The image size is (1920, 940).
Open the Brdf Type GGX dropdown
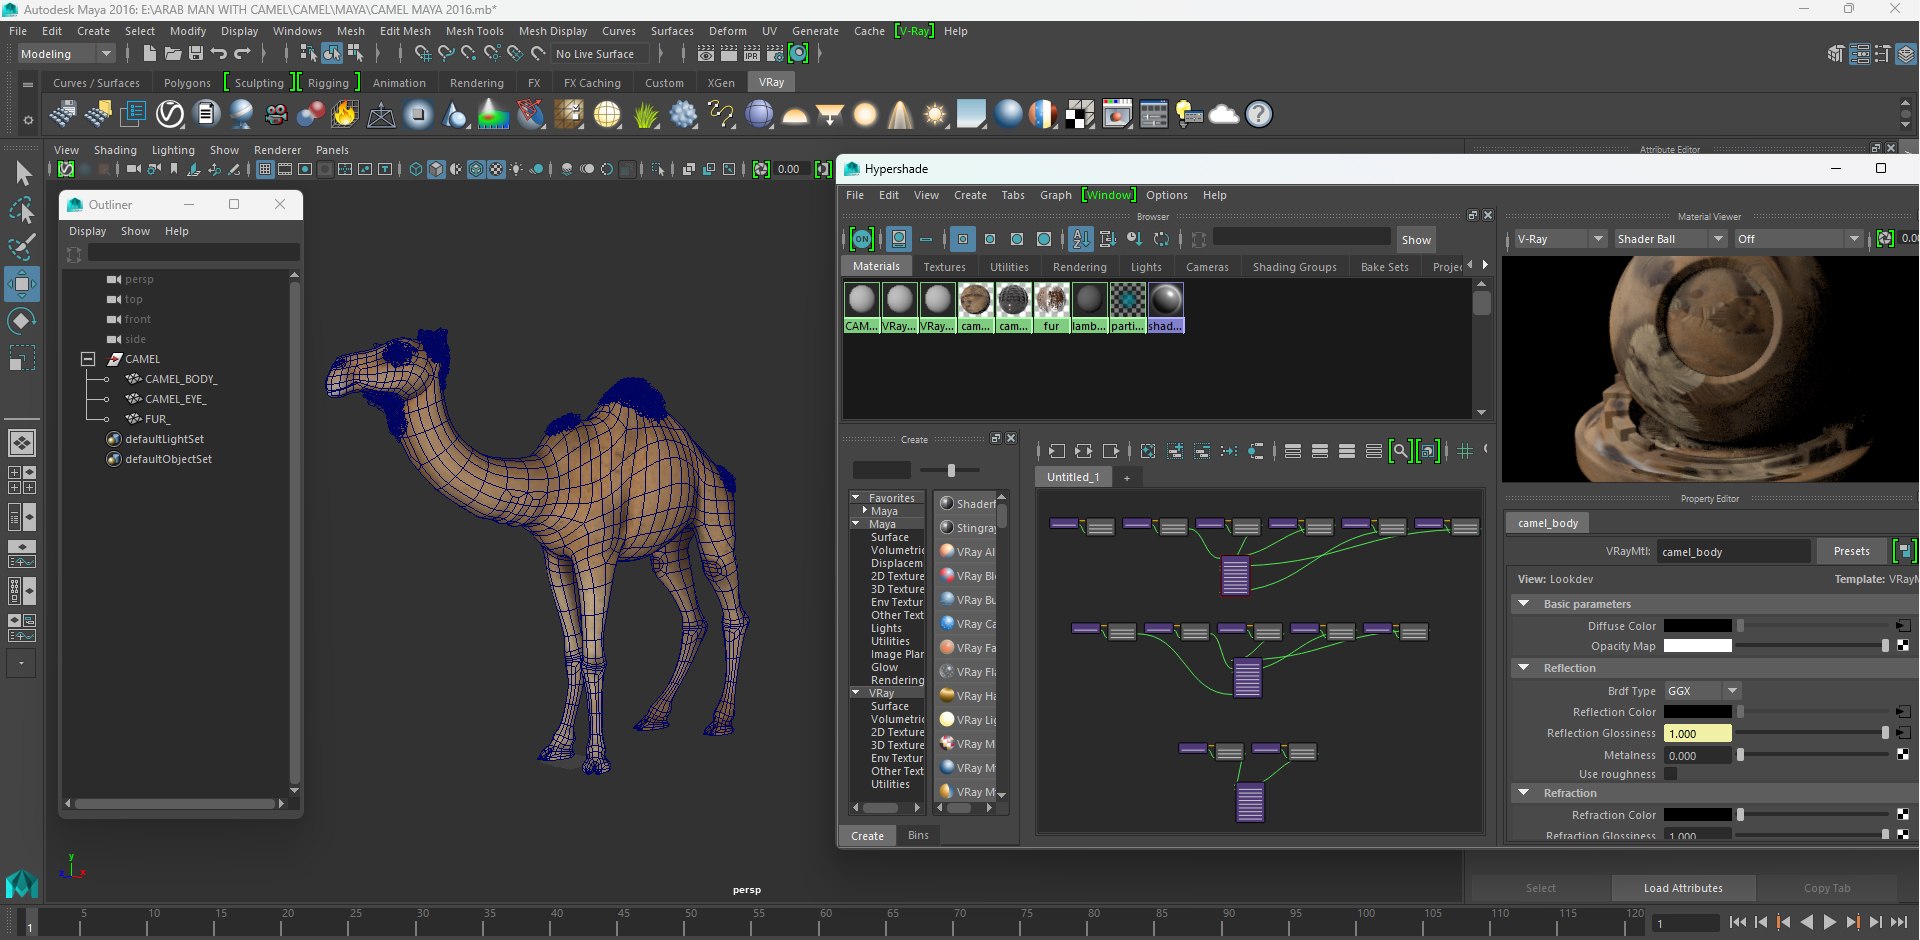point(1702,691)
